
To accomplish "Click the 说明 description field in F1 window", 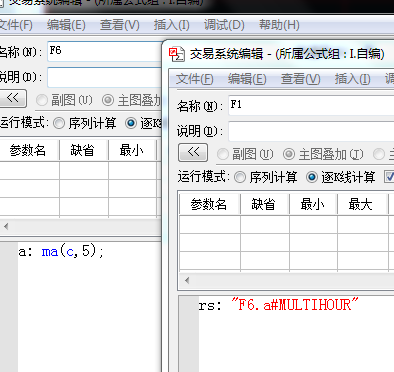I will click(x=311, y=131).
